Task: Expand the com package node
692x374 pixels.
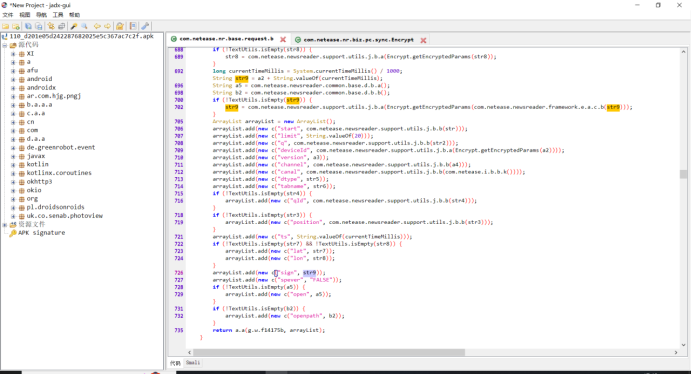Action: [x=13, y=131]
